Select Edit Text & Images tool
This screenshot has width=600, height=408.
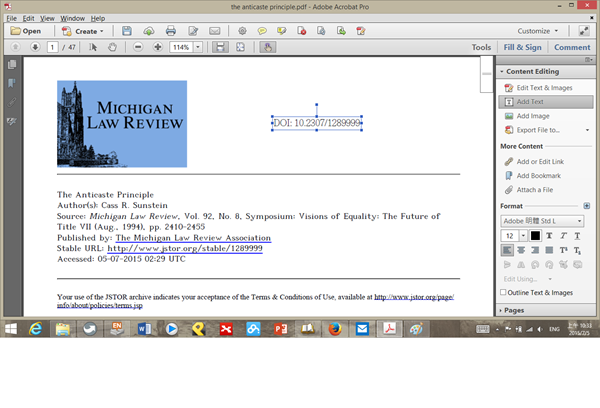click(545, 88)
